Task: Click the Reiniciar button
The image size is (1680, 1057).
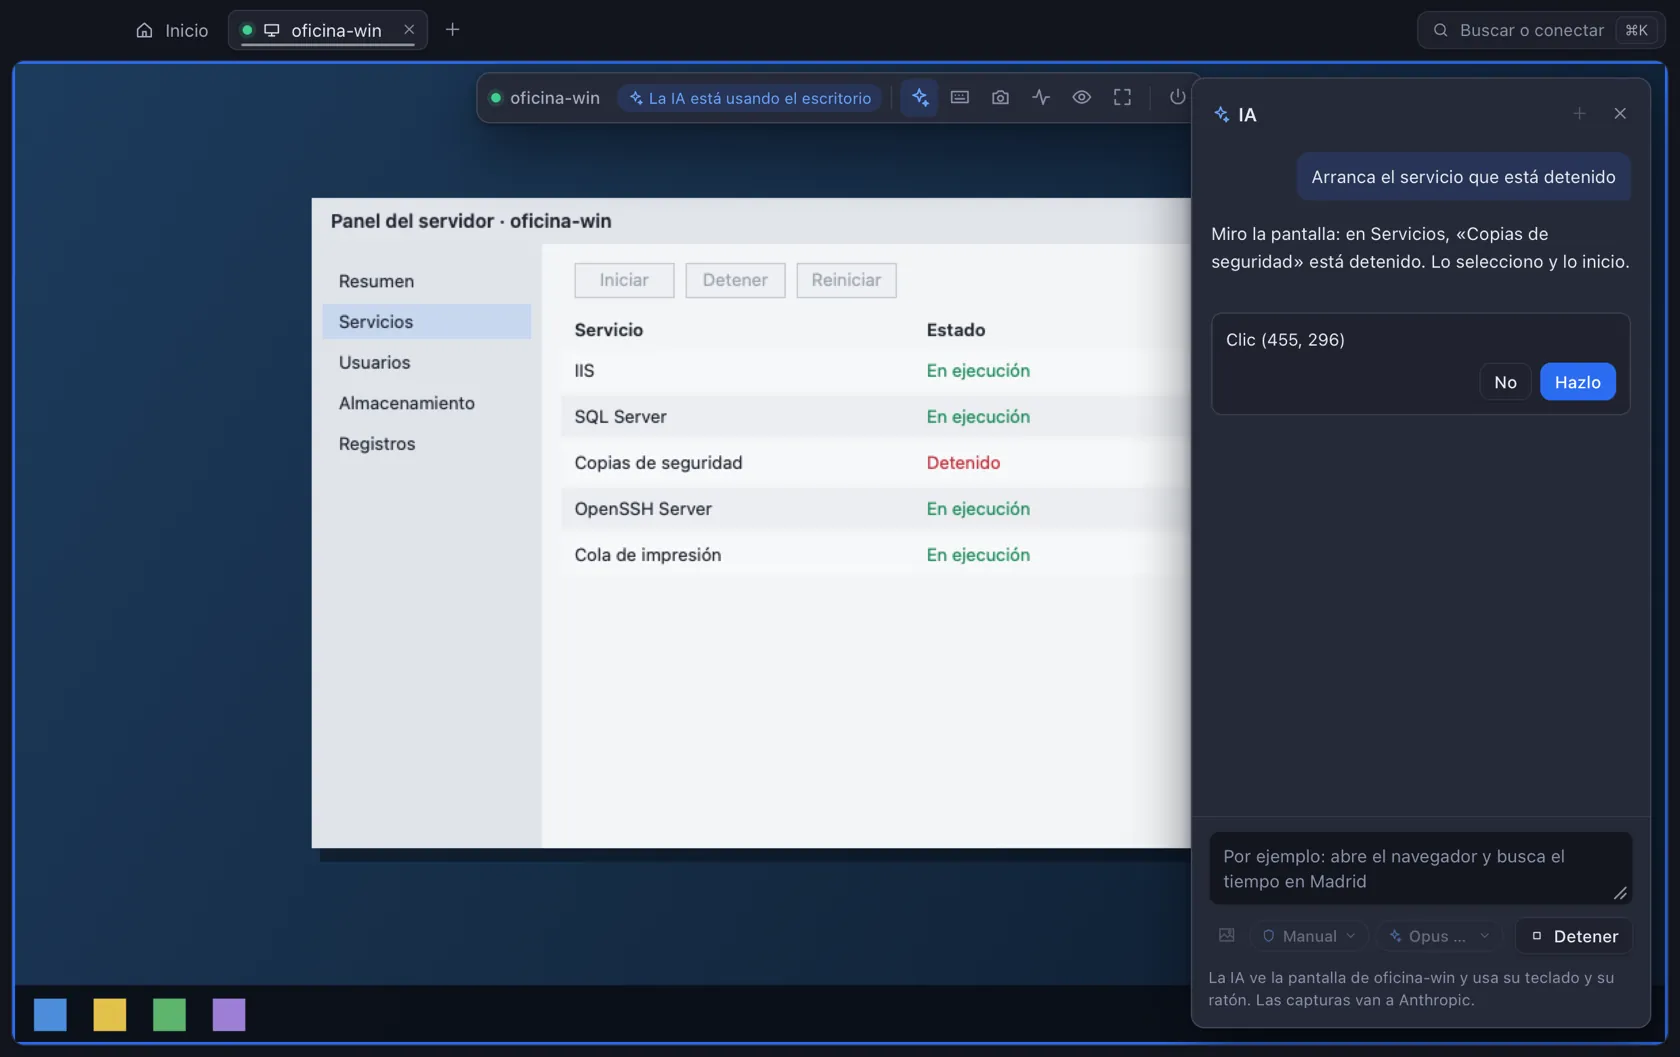Action: click(846, 280)
